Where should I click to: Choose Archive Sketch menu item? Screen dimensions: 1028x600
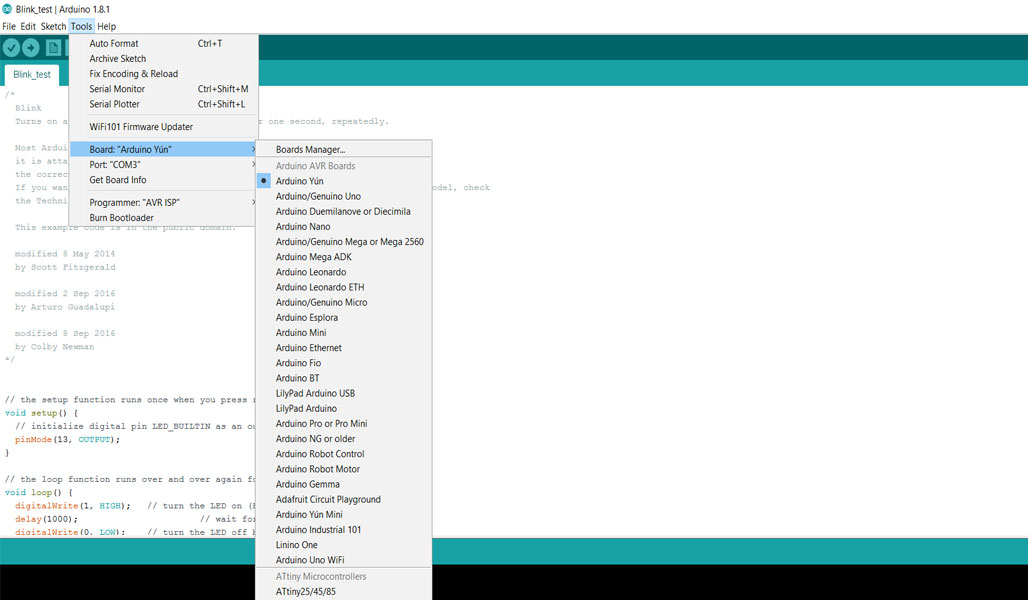(x=163, y=58)
